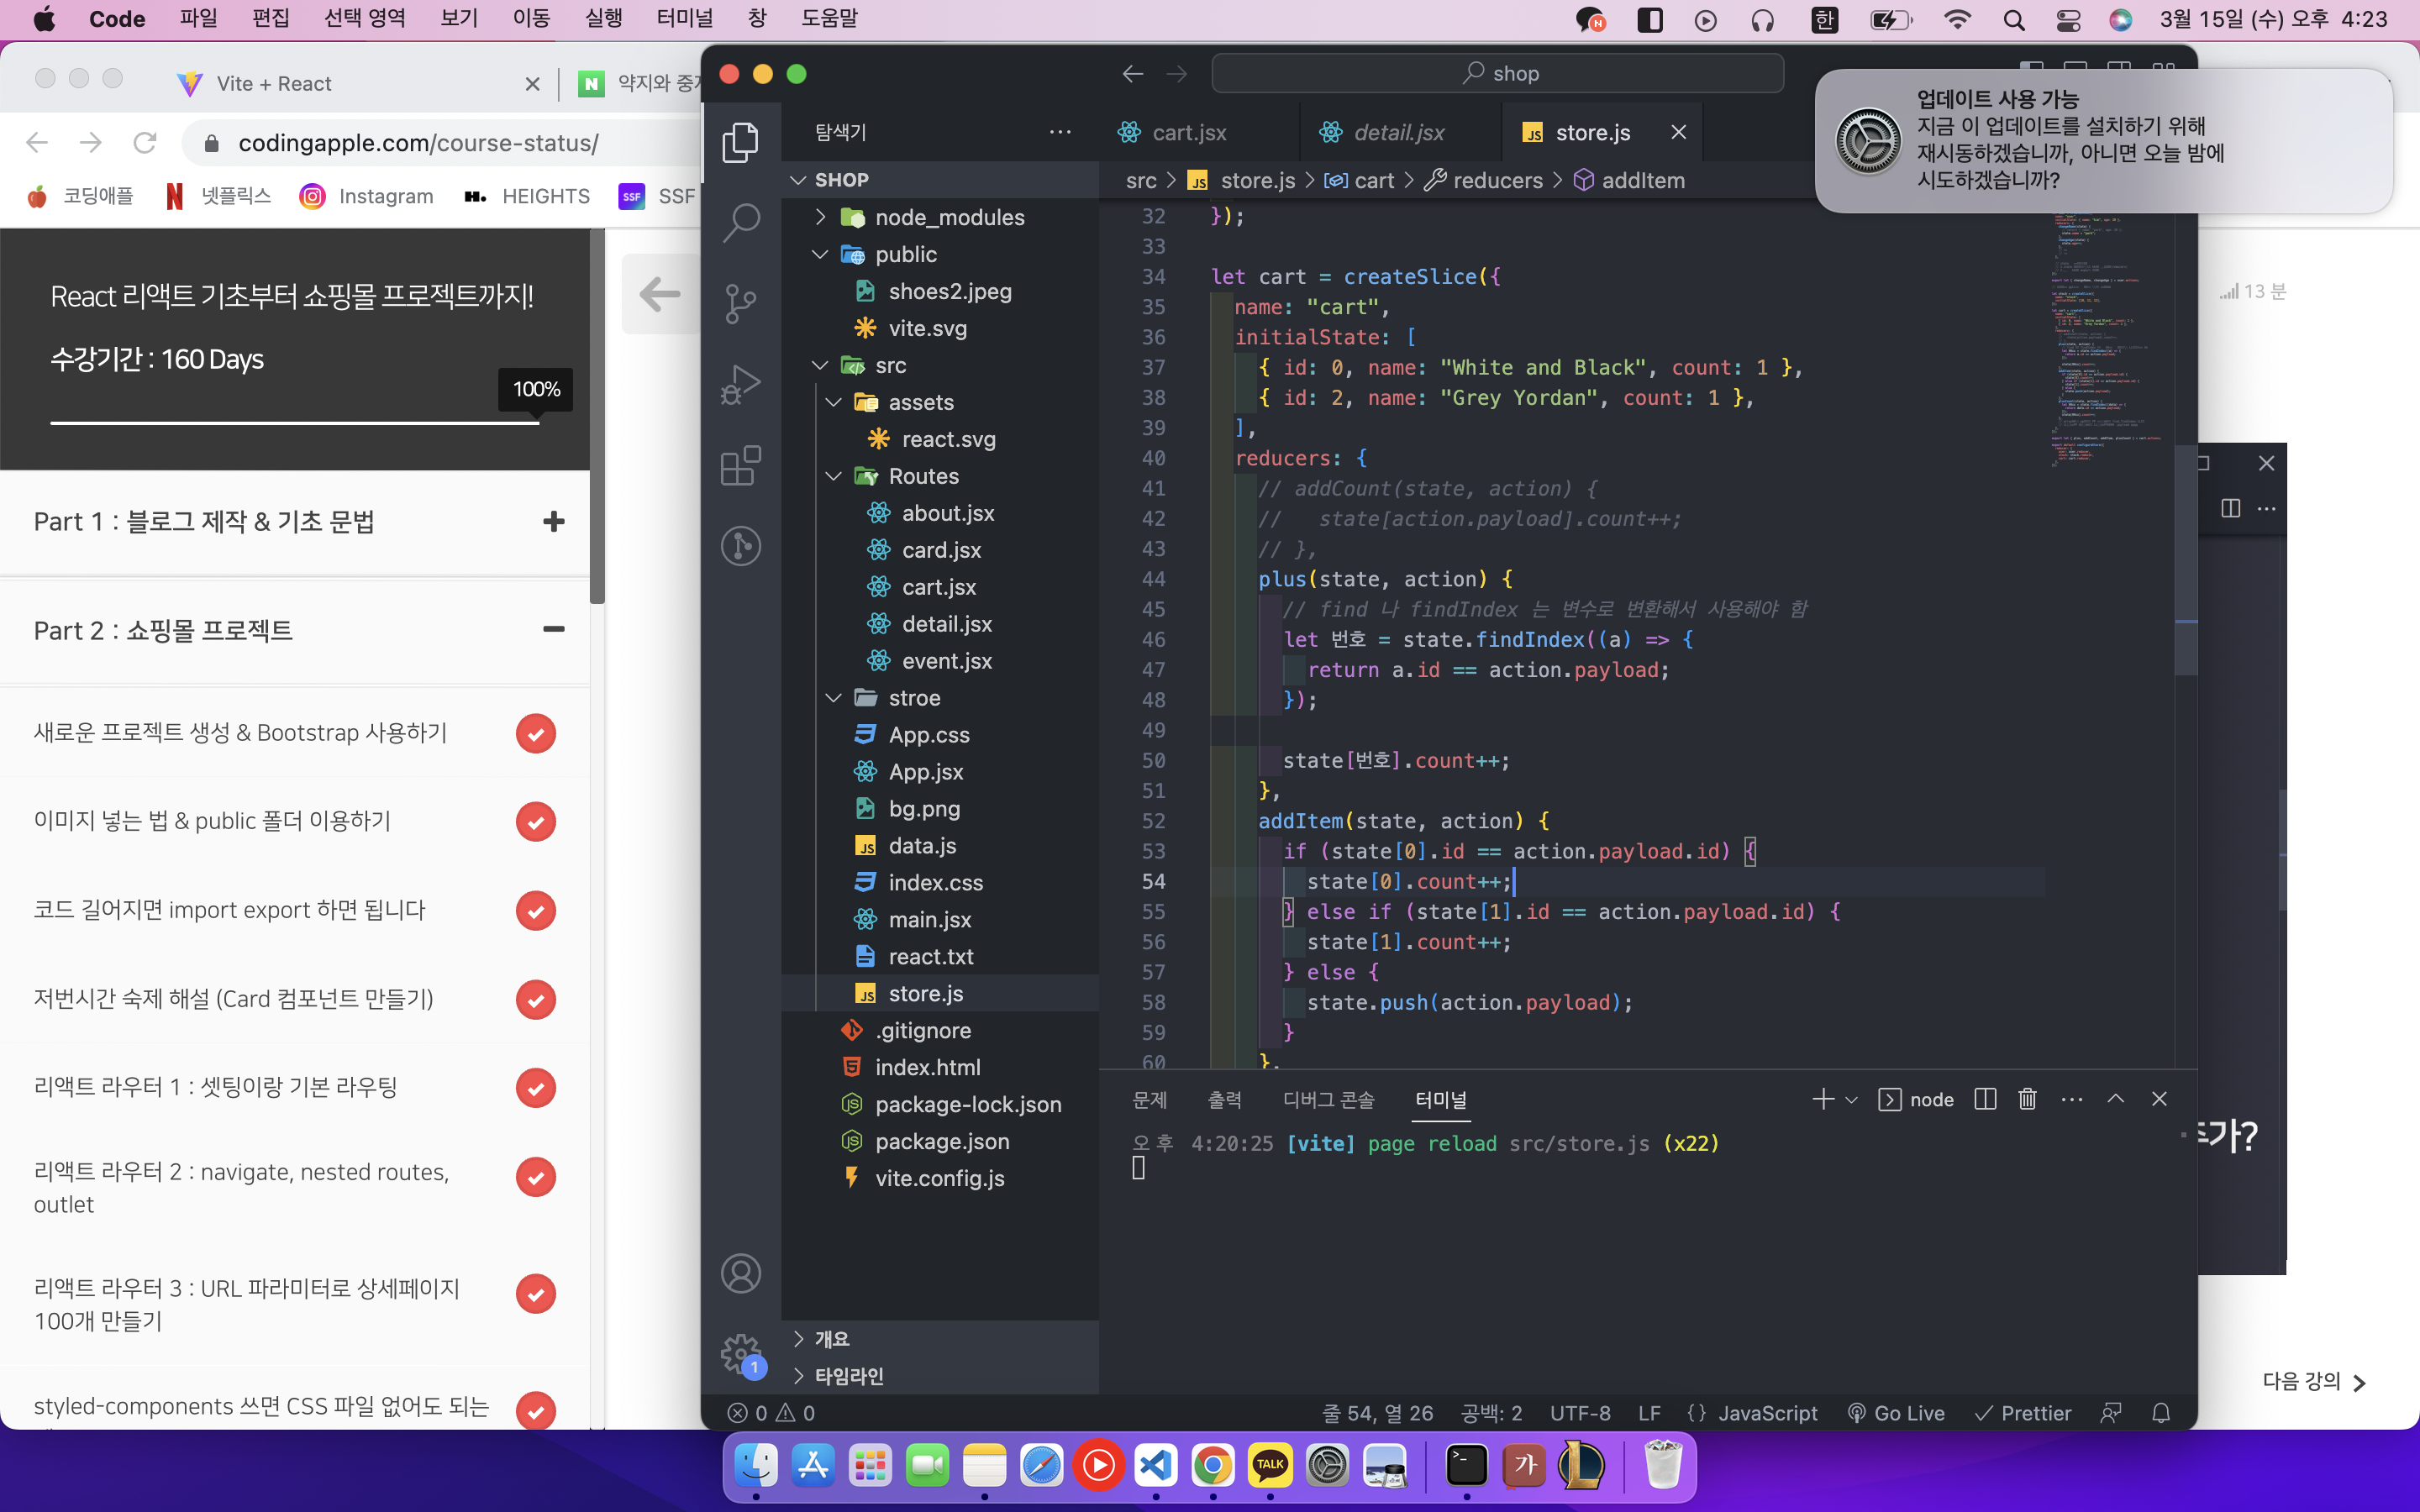Toggle completion check for Card 컴포넌트 lesson
The image size is (2420, 1512).
coord(536,999)
